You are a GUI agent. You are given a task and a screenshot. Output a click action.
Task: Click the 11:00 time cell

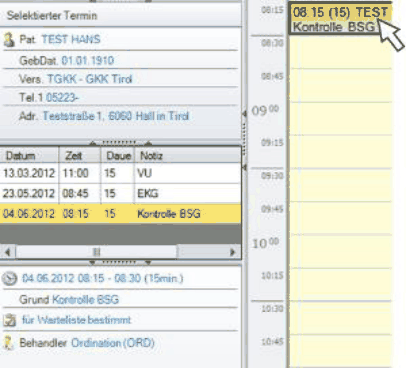point(80,173)
